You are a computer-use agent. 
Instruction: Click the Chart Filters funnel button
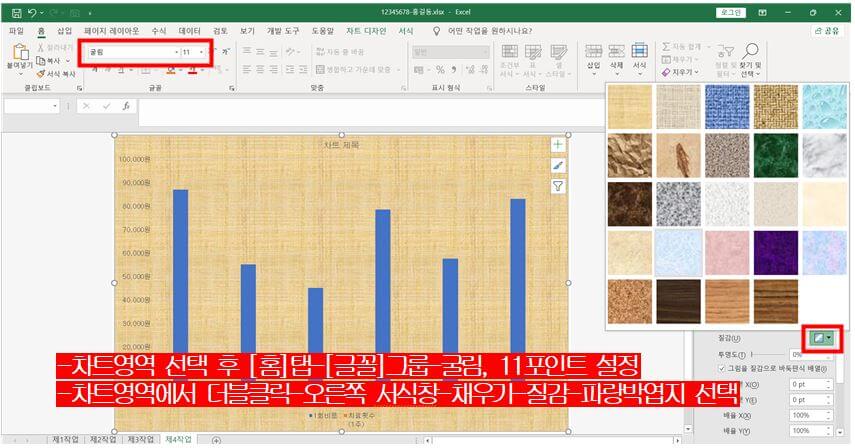coord(557,186)
